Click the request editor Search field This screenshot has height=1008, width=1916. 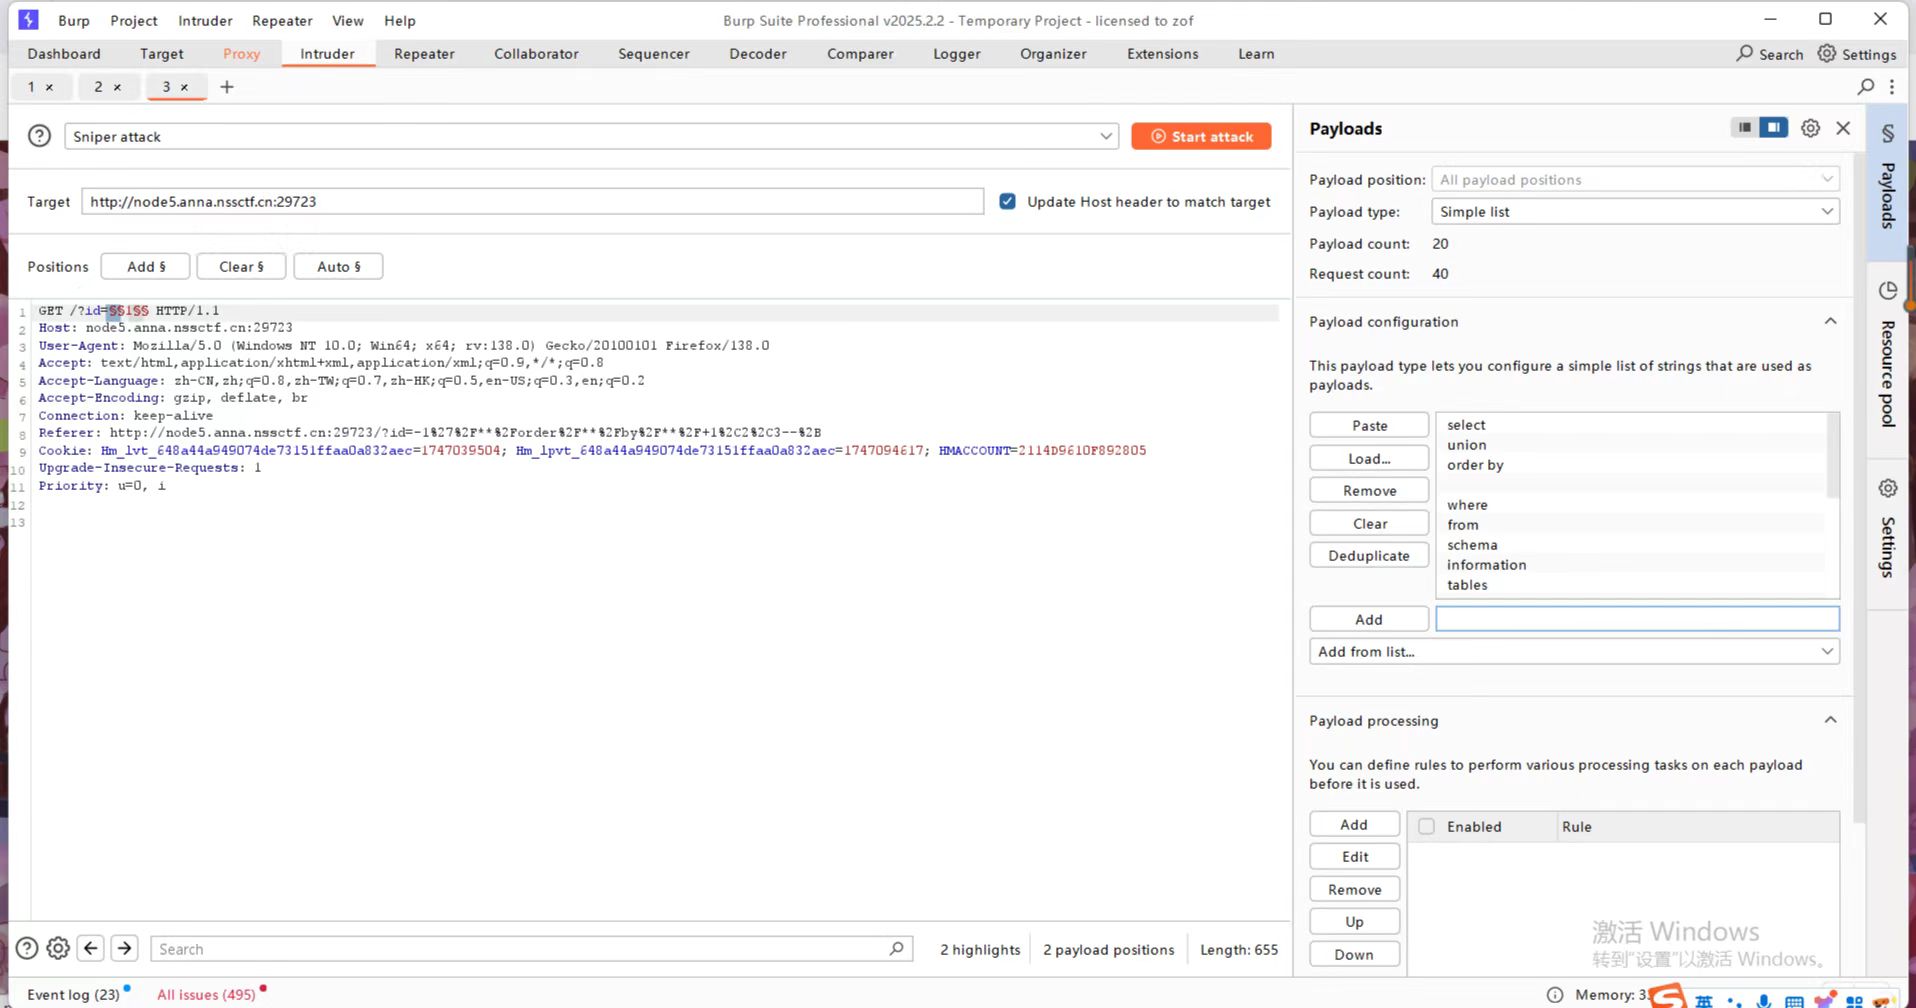(531, 948)
